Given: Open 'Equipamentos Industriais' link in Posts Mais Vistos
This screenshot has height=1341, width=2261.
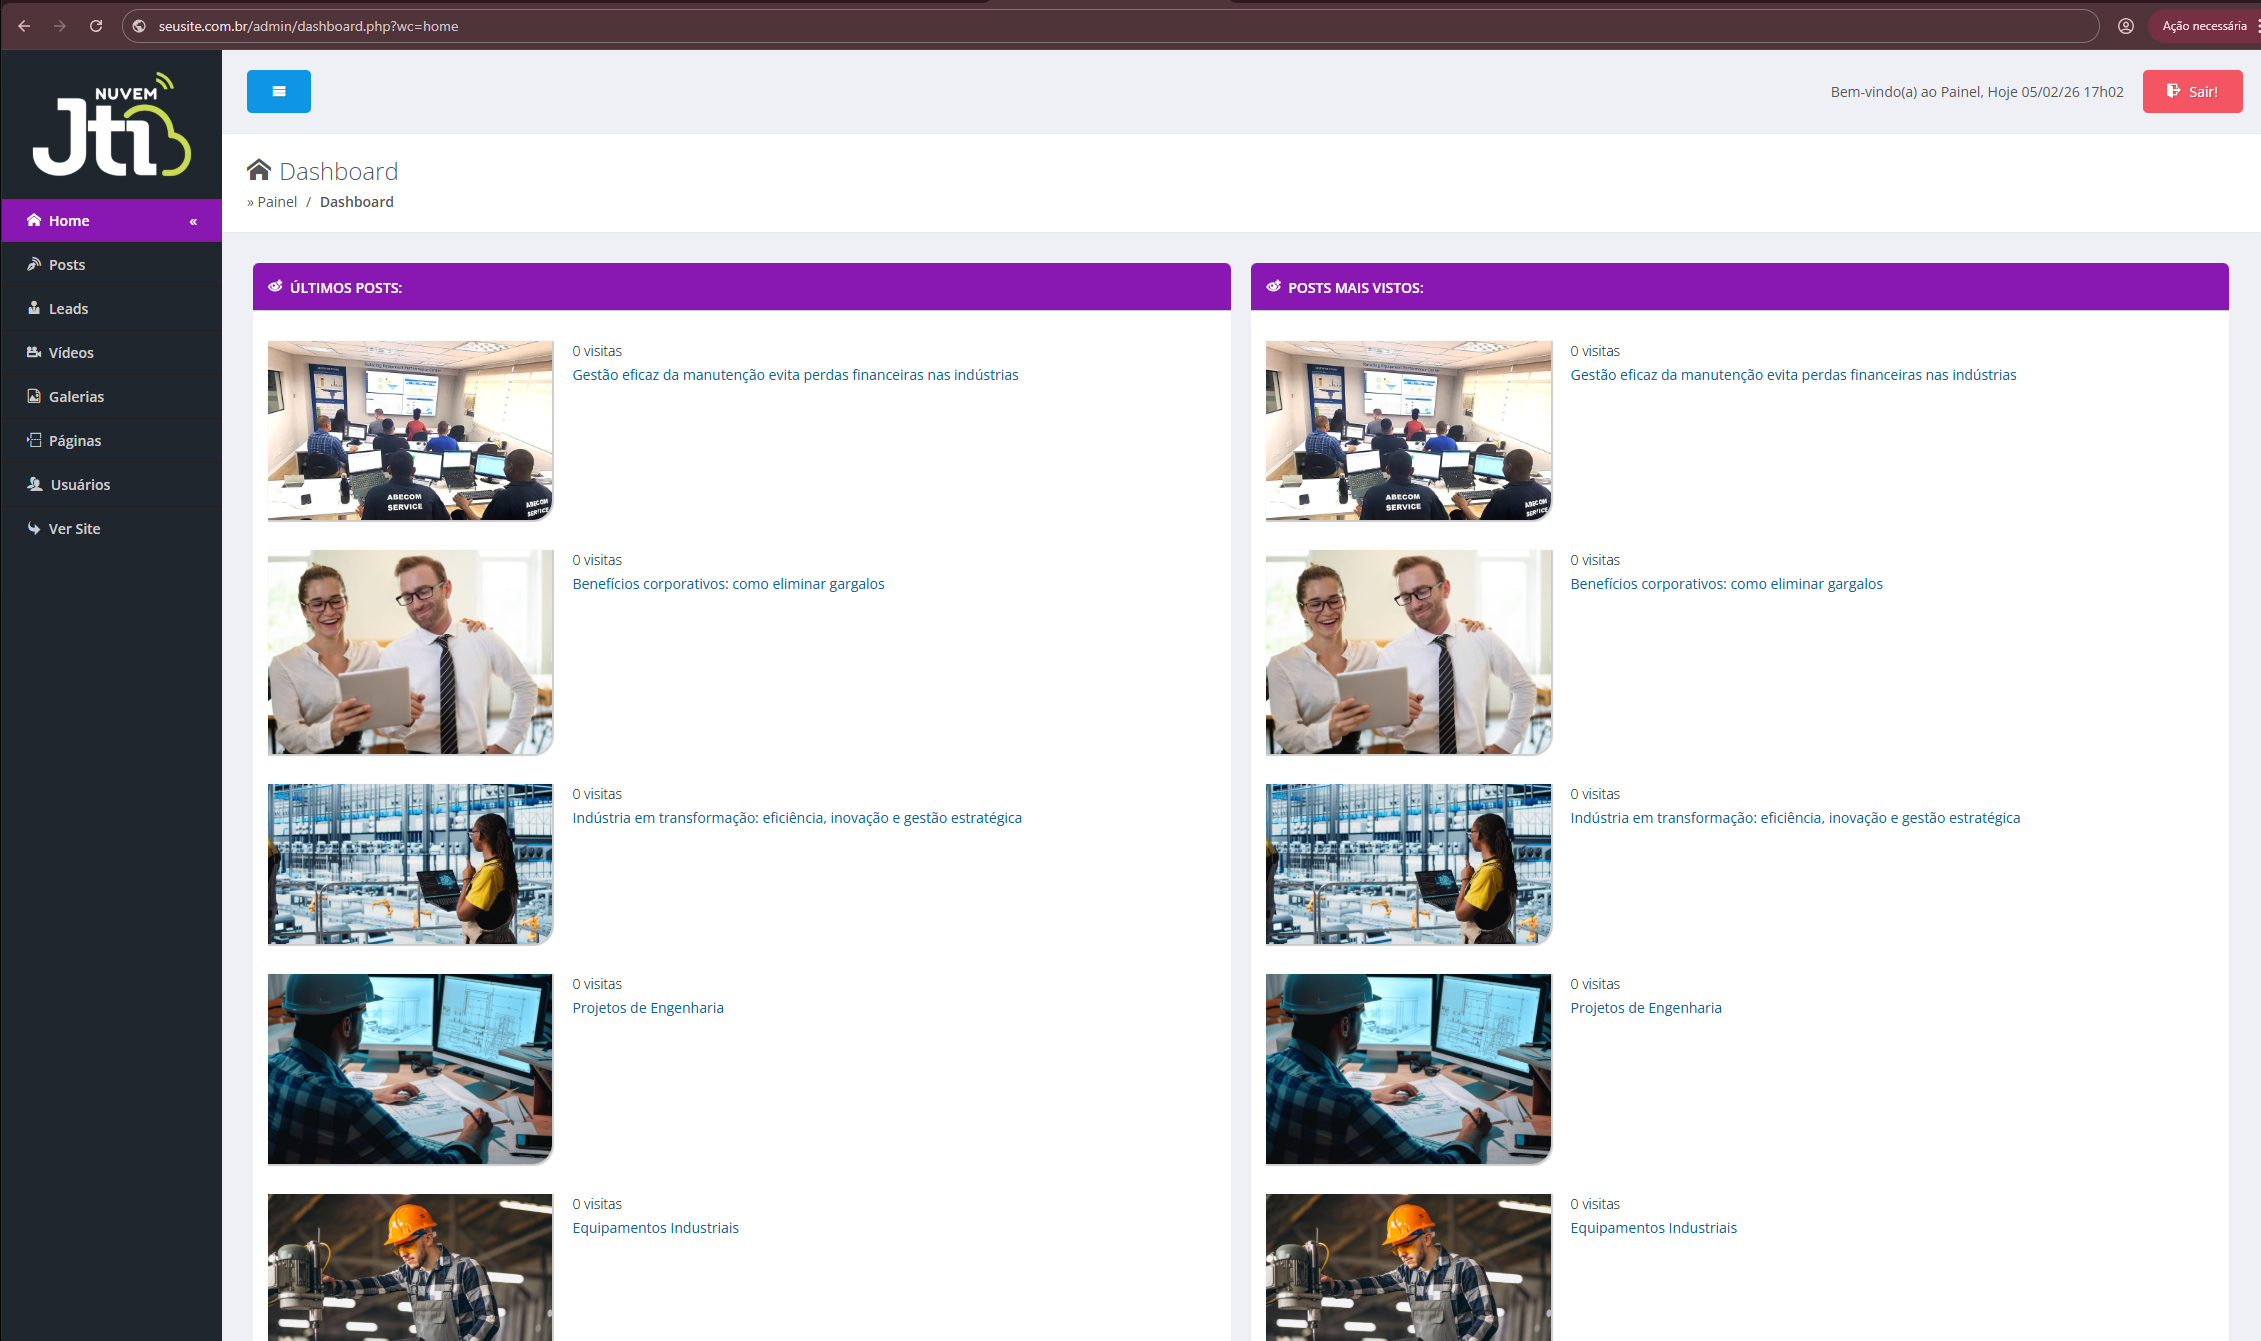Looking at the screenshot, I should pos(1653,1228).
